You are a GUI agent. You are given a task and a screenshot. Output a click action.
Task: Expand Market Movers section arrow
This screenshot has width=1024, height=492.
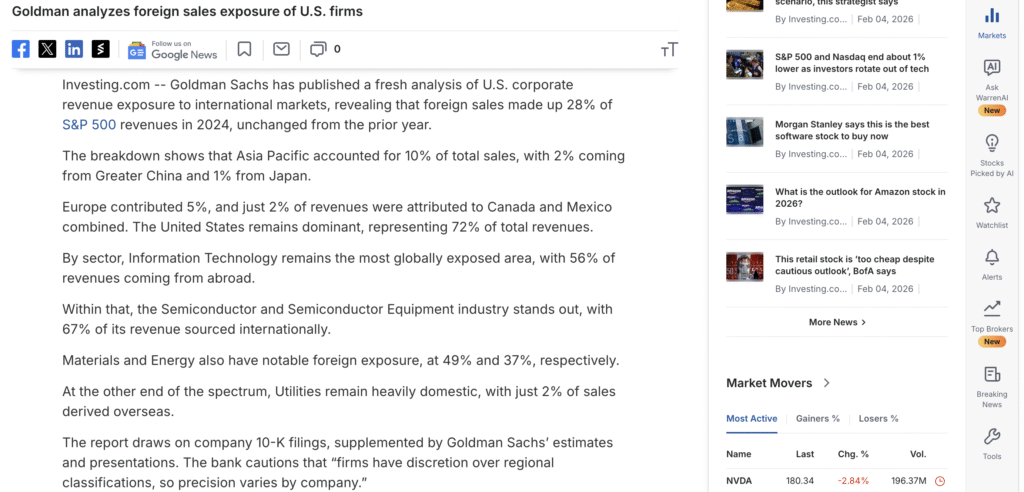point(827,383)
